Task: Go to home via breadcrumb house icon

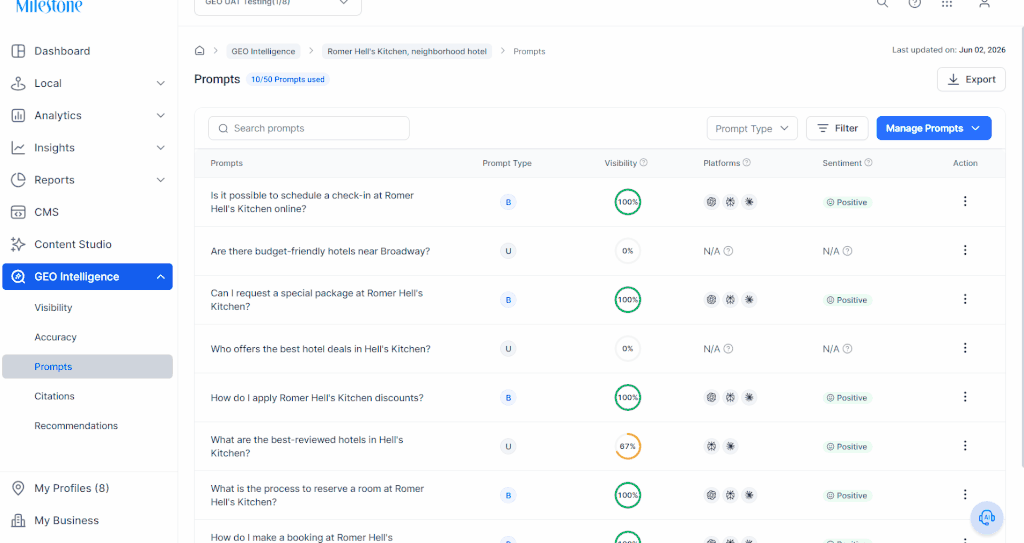Action: (x=200, y=51)
